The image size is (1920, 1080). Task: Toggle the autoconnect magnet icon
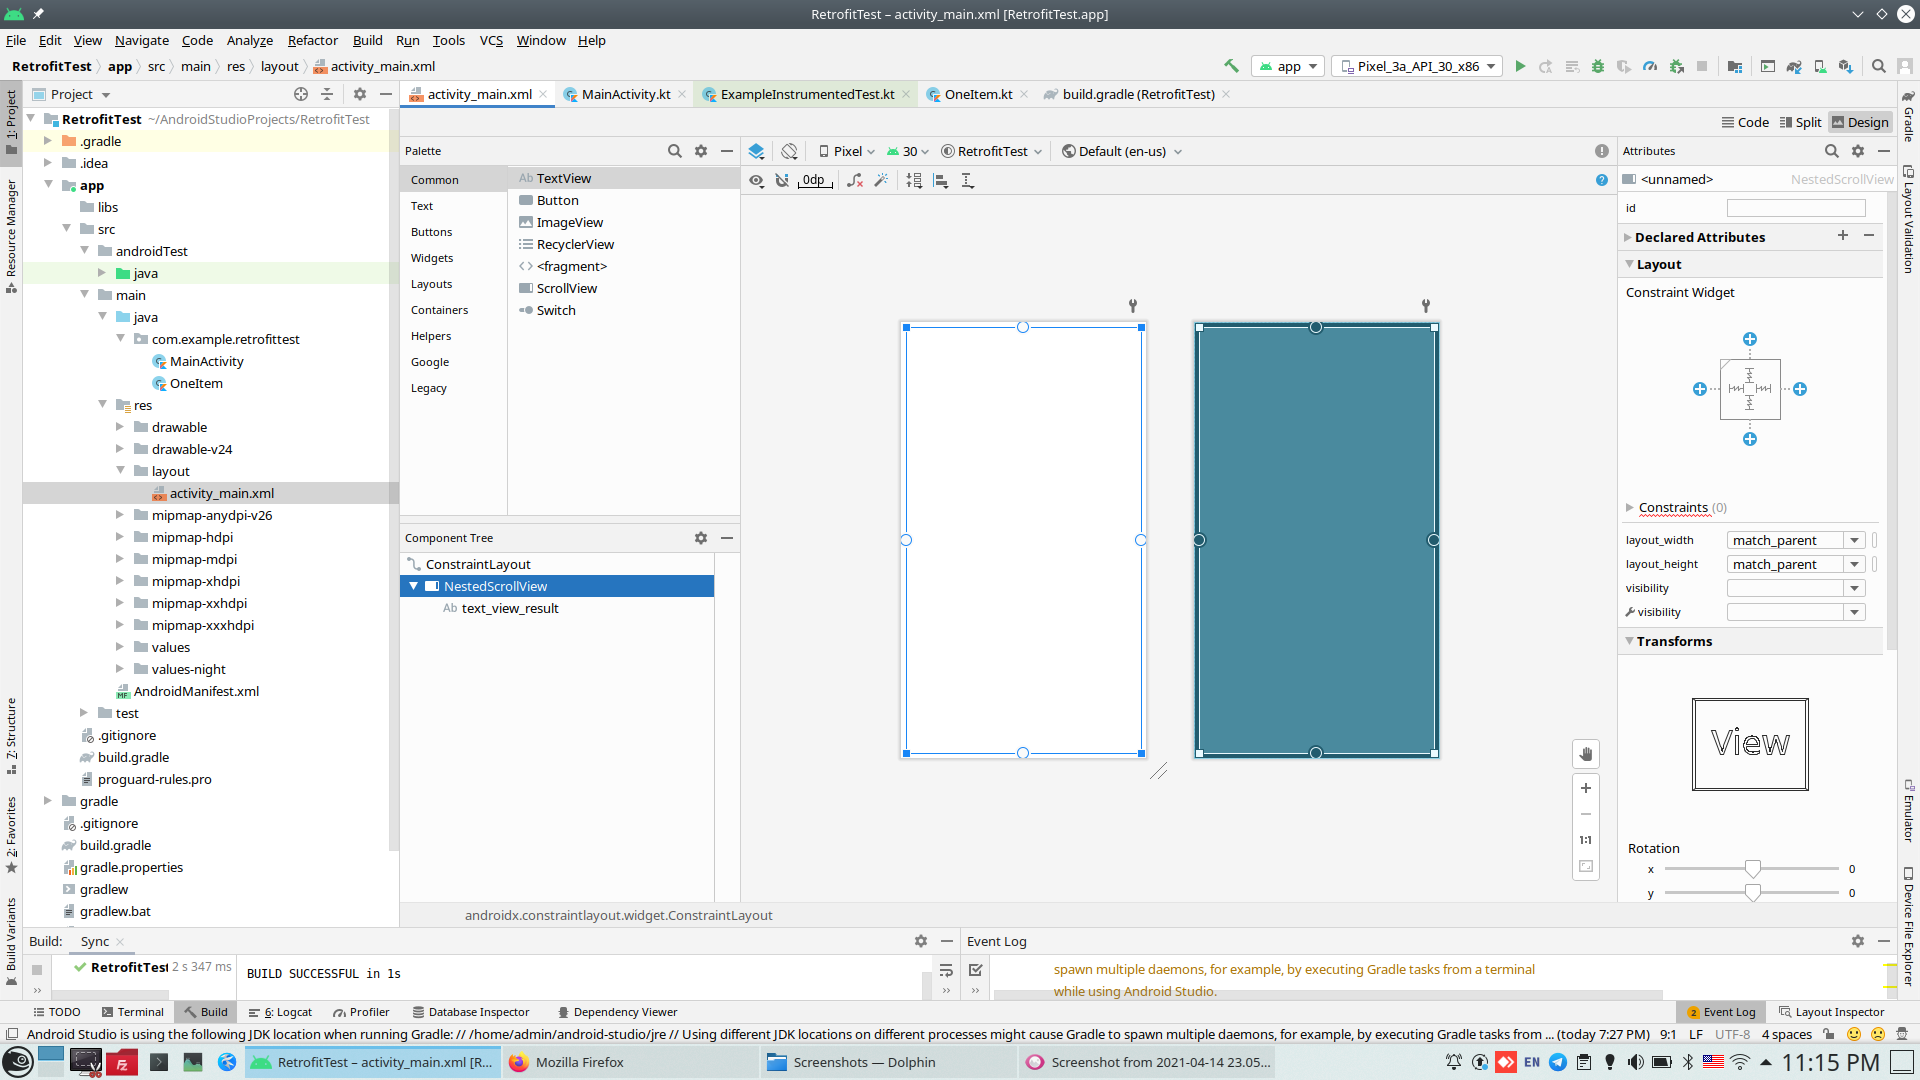click(782, 180)
